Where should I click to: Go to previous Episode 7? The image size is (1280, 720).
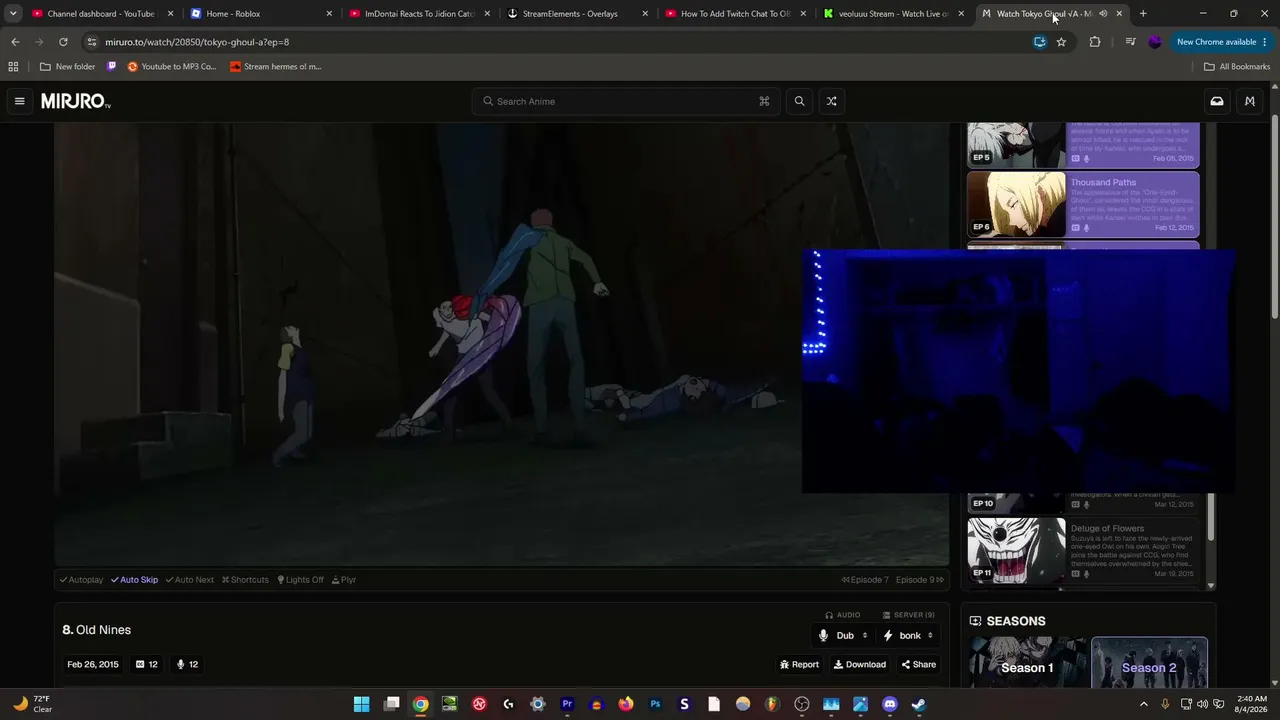(x=865, y=580)
